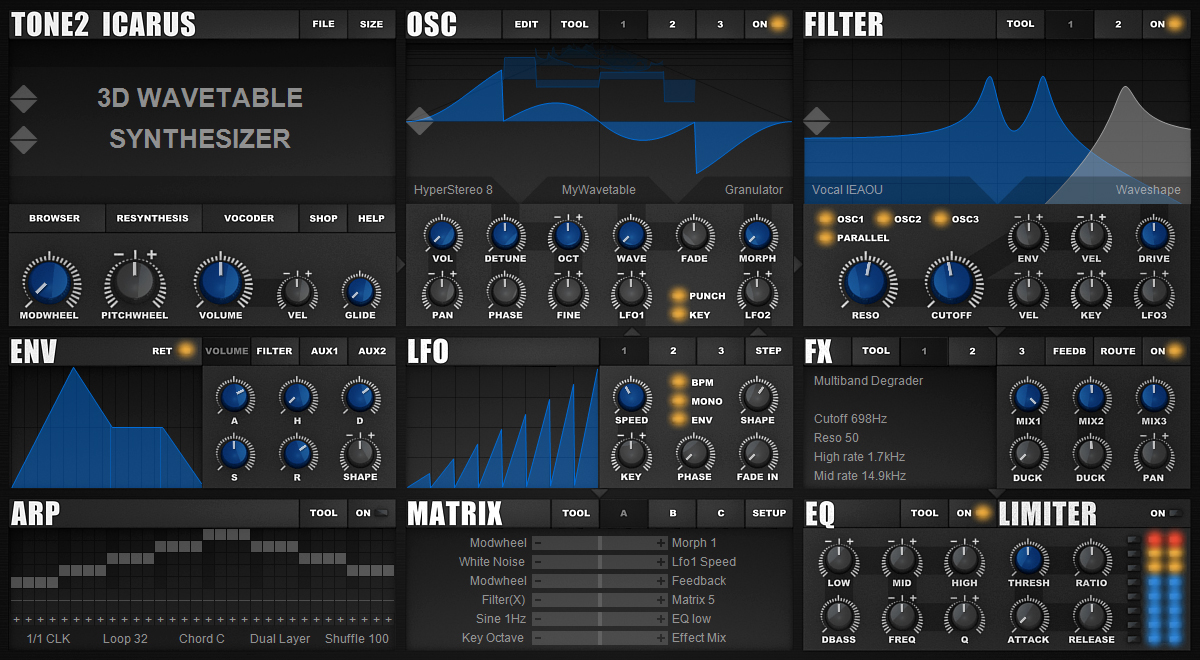Click the filter LFO3 knob
The image size is (1200, 660).
[1154, 292]
